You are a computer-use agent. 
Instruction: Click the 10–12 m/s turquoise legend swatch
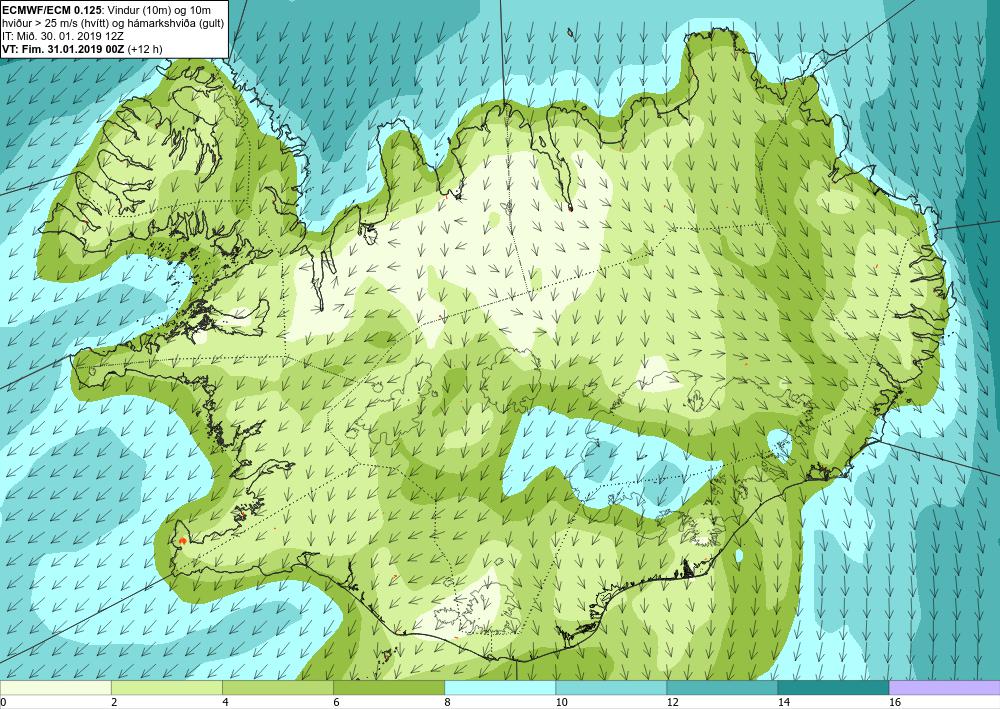tap(611, 687)
